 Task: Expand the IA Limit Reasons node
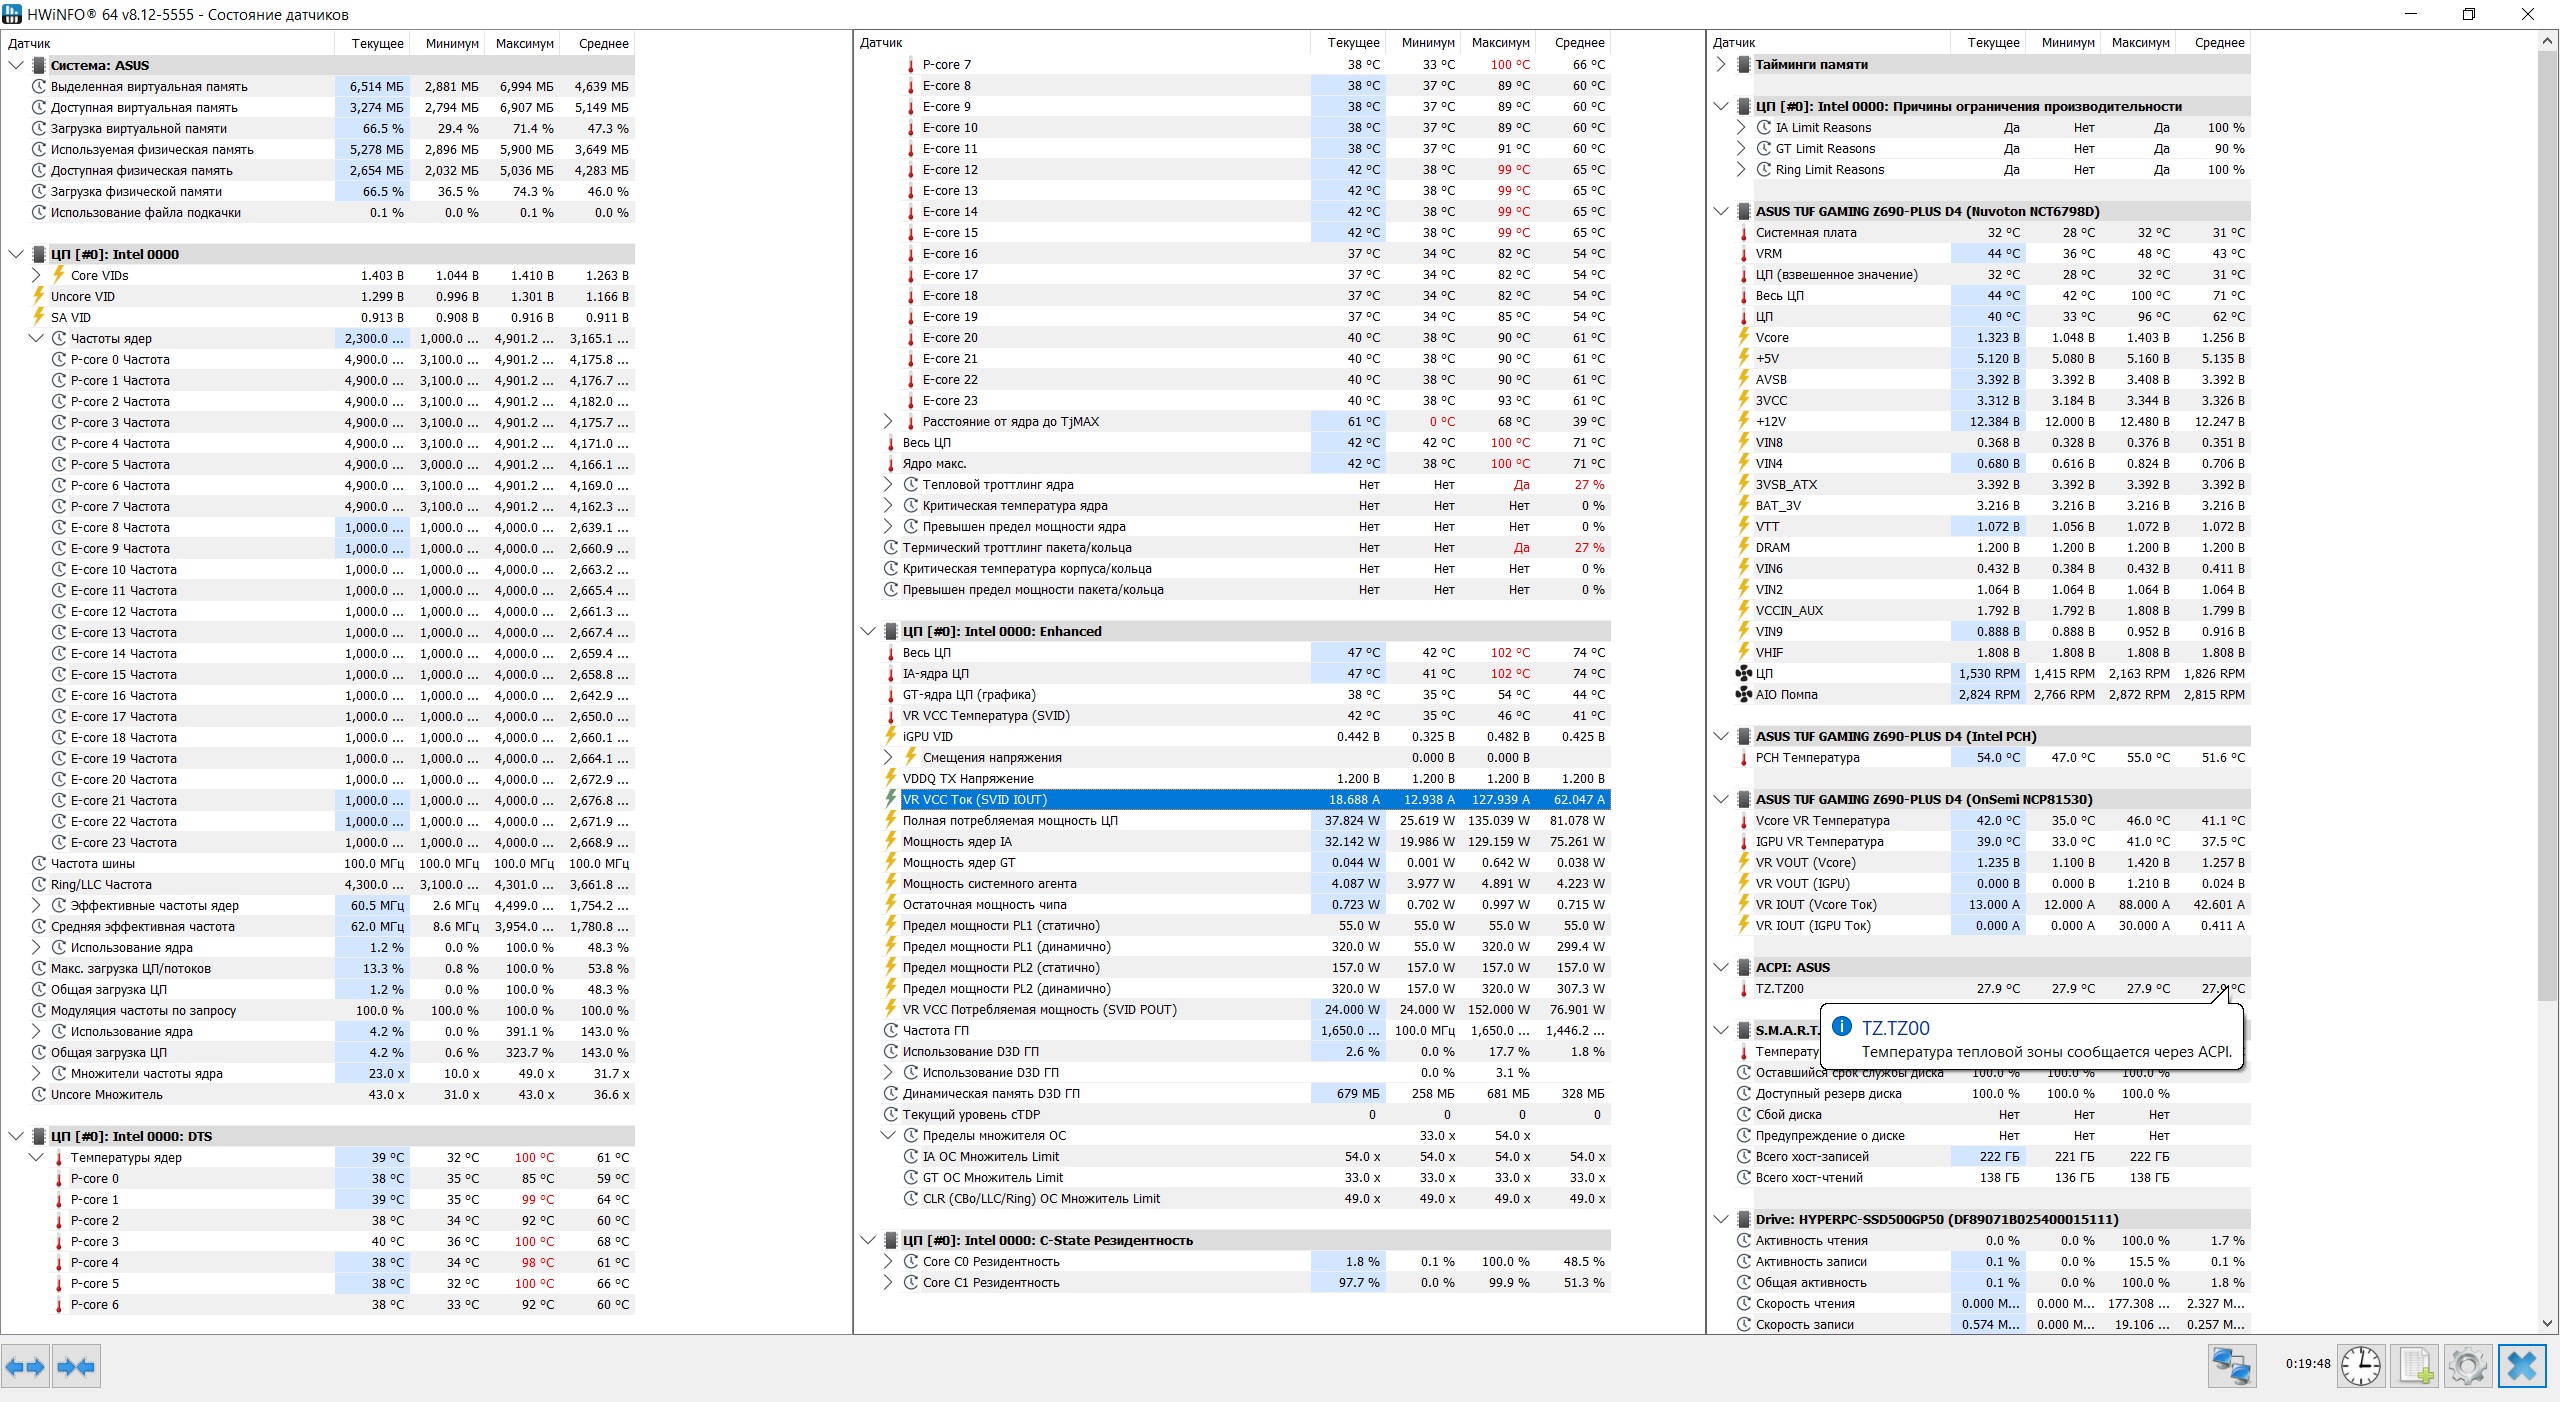coord(1741,127)
